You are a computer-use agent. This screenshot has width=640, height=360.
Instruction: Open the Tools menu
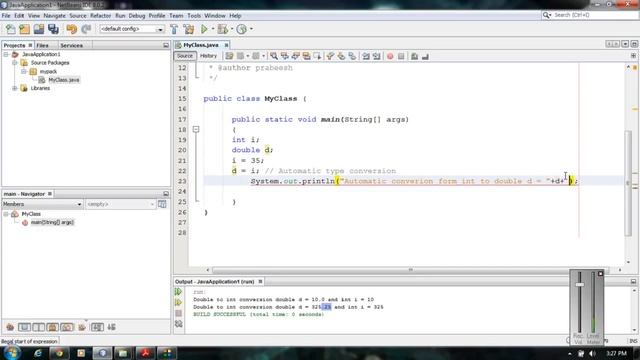(x=194, y=16)
